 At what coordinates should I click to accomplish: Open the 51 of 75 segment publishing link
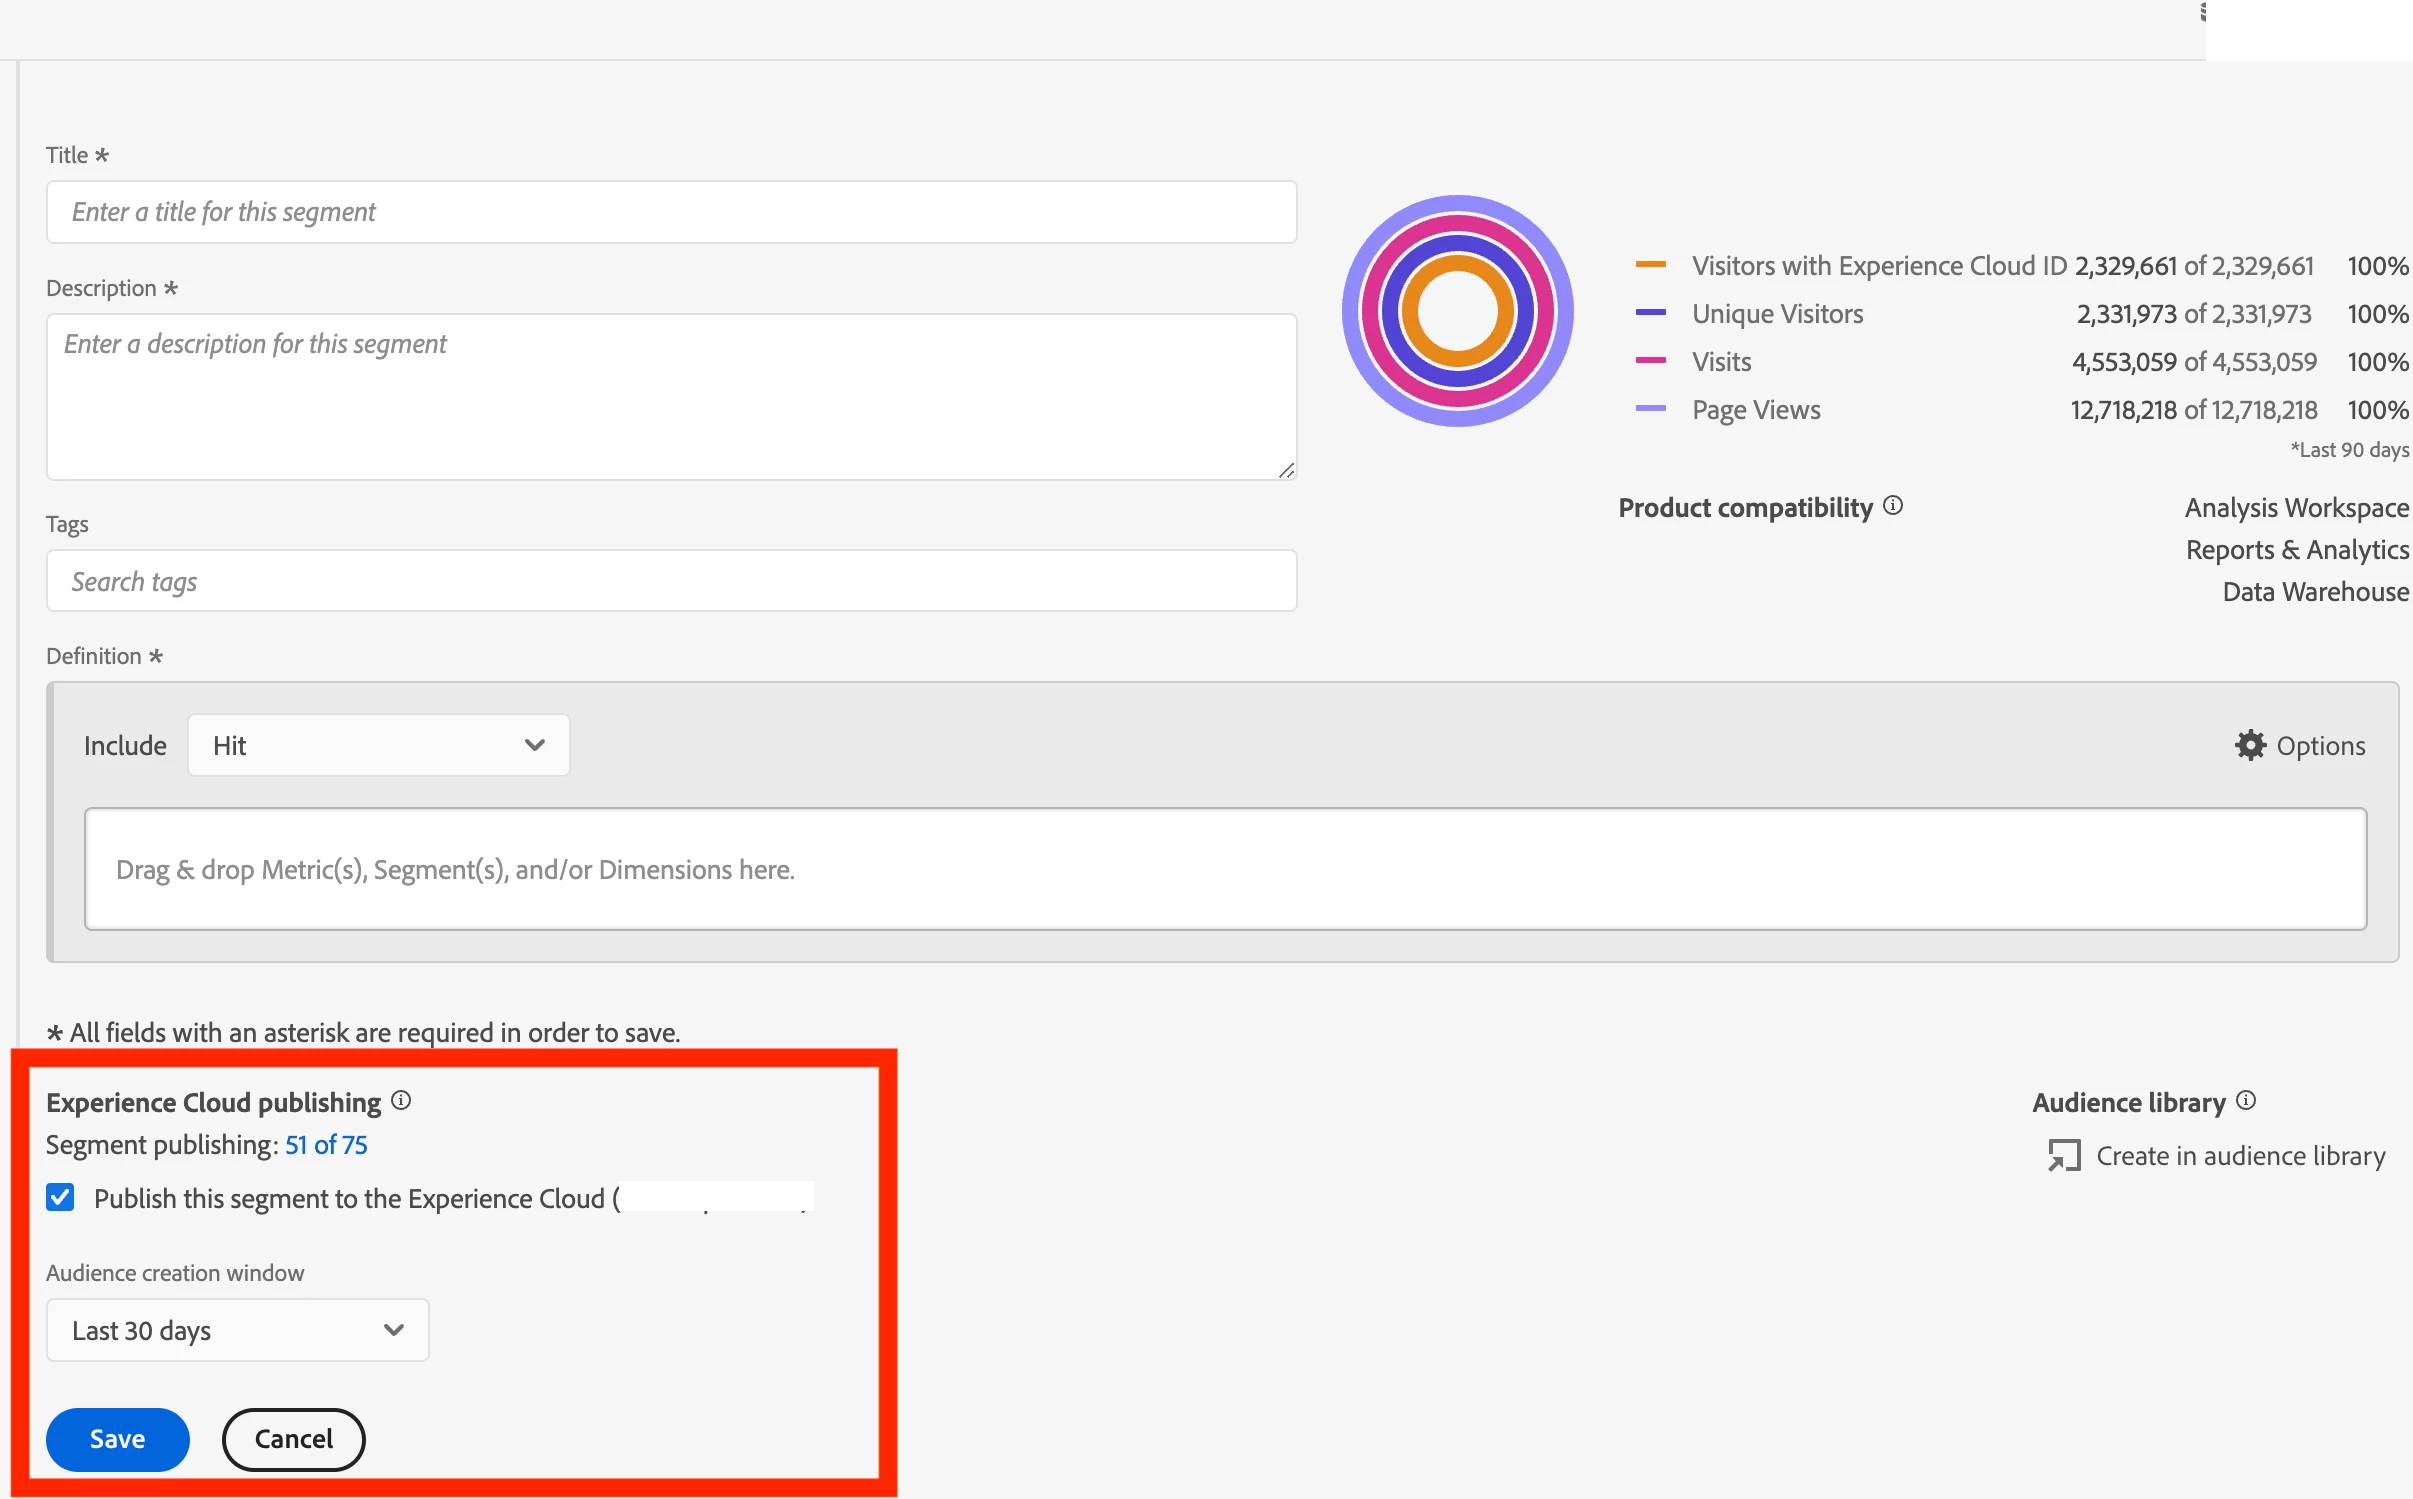326,1145
